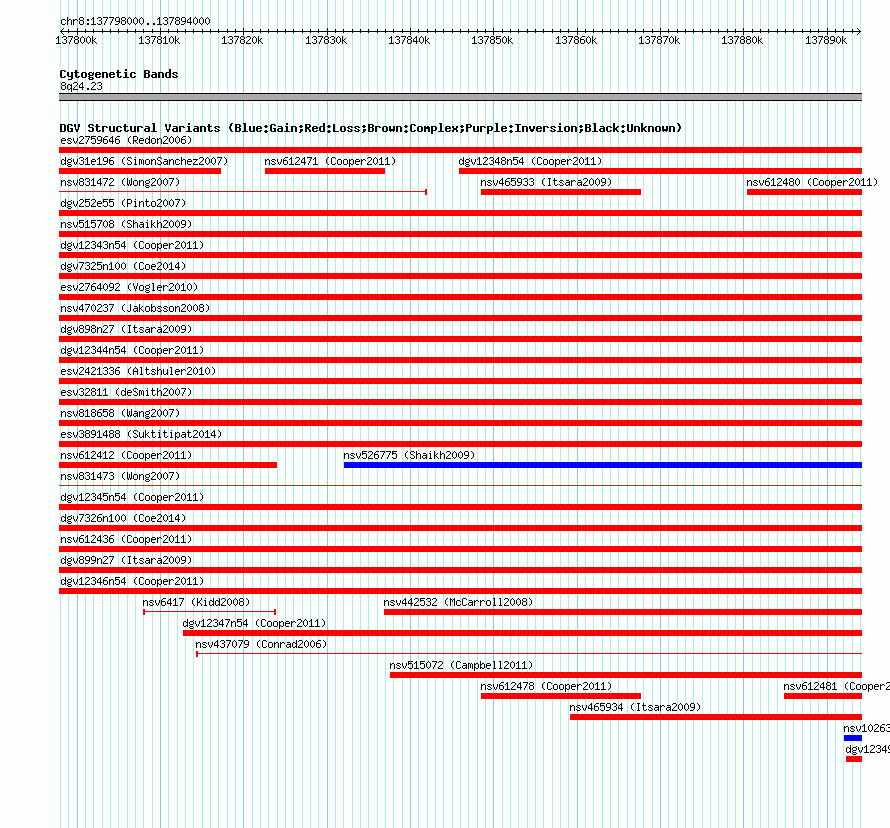Select dgv12343n54 (Cooper2011) variant

tap(132, 245)
